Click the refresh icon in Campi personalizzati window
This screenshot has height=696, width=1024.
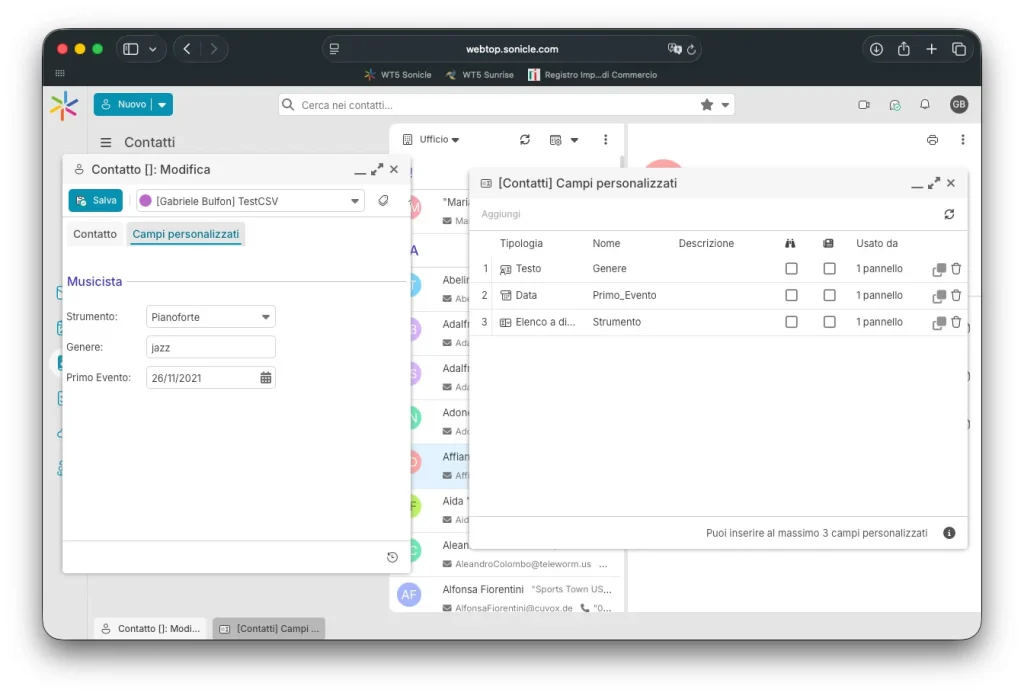[x=948, y=214]
